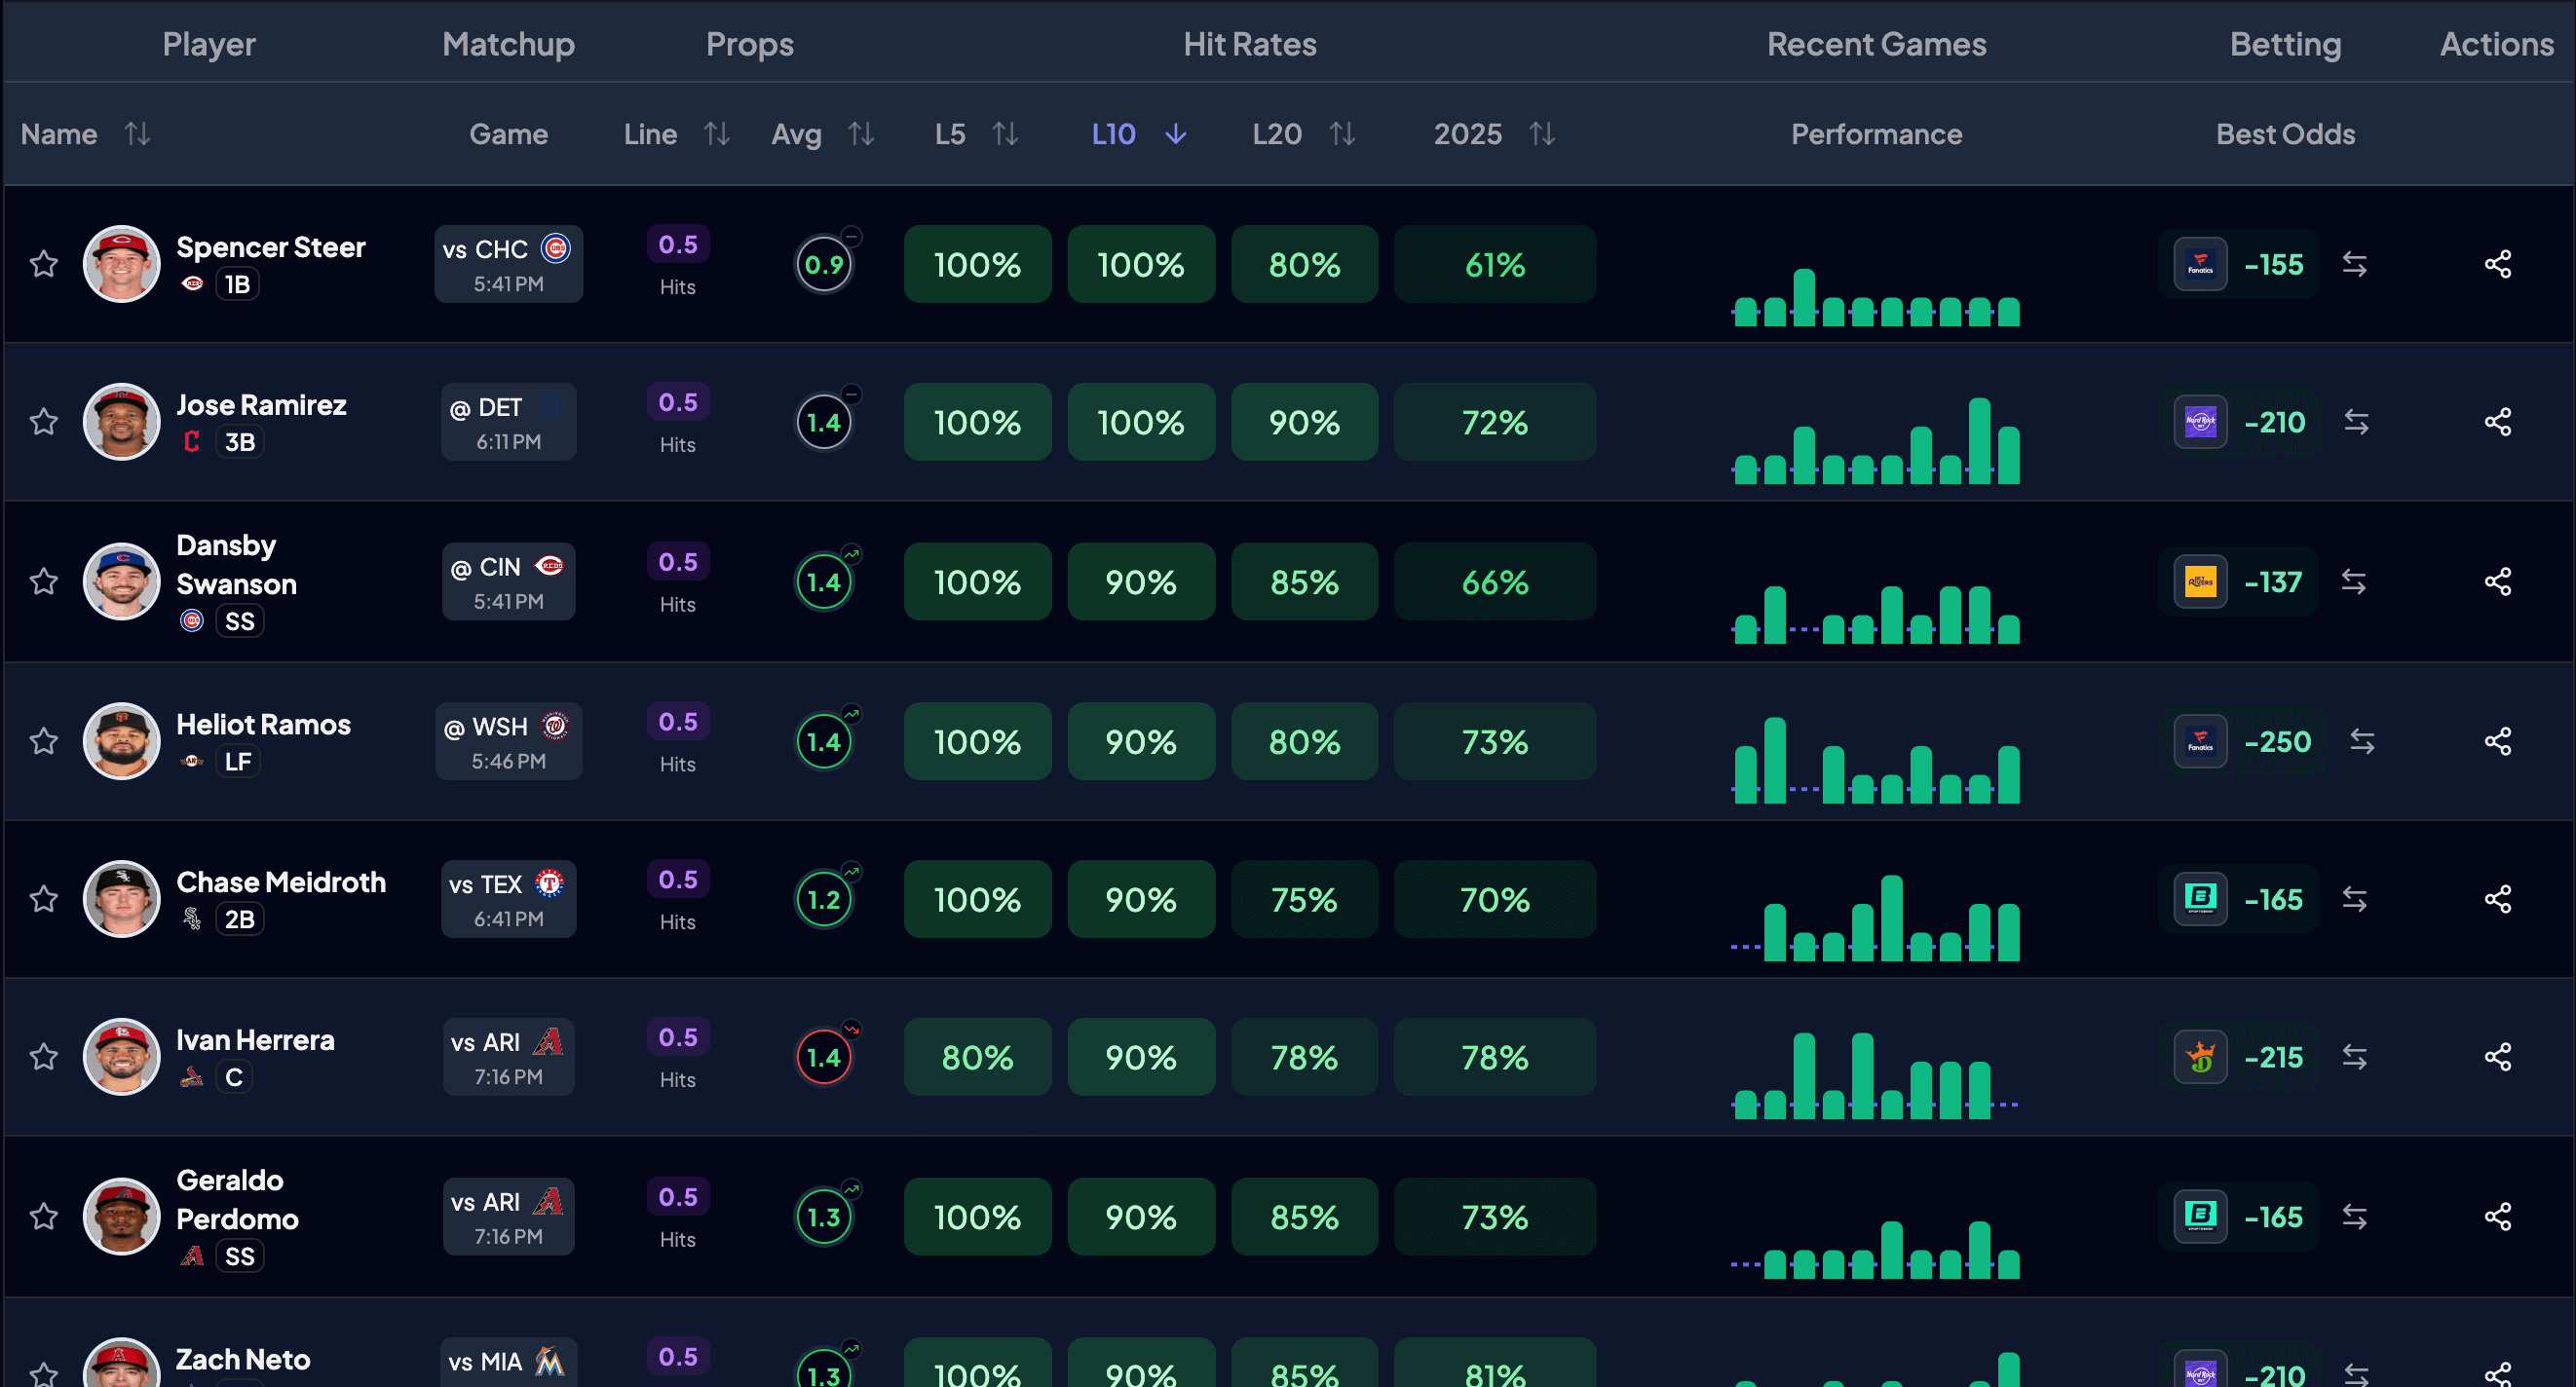The image size is (2576, 1387).
Task: Open the @ DET 6:11 PM matchup
Action: pos(508,422)
